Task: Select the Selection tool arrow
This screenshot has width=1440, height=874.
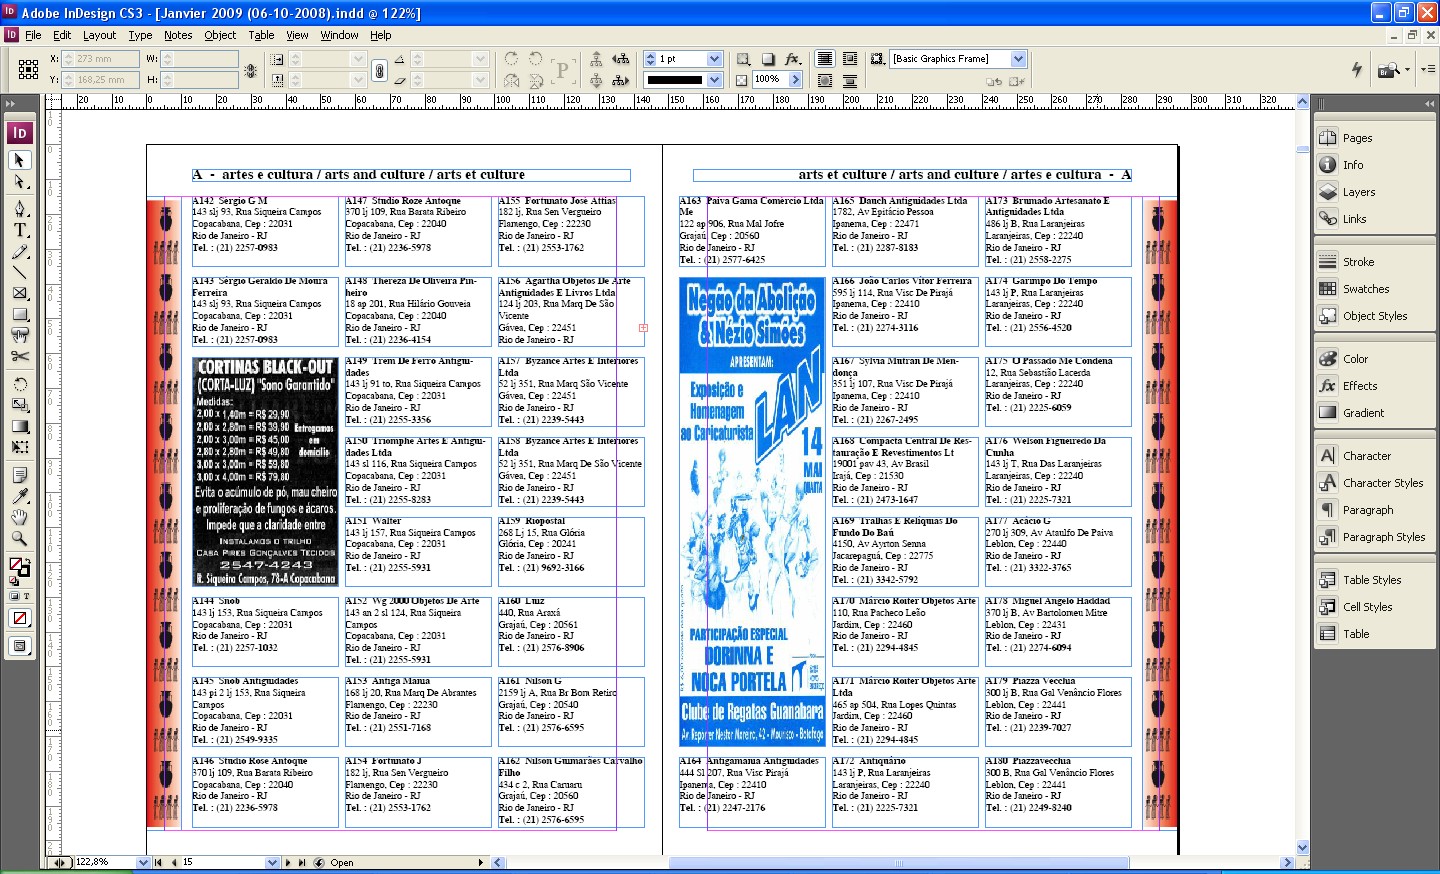Action: tap(19, 160)
